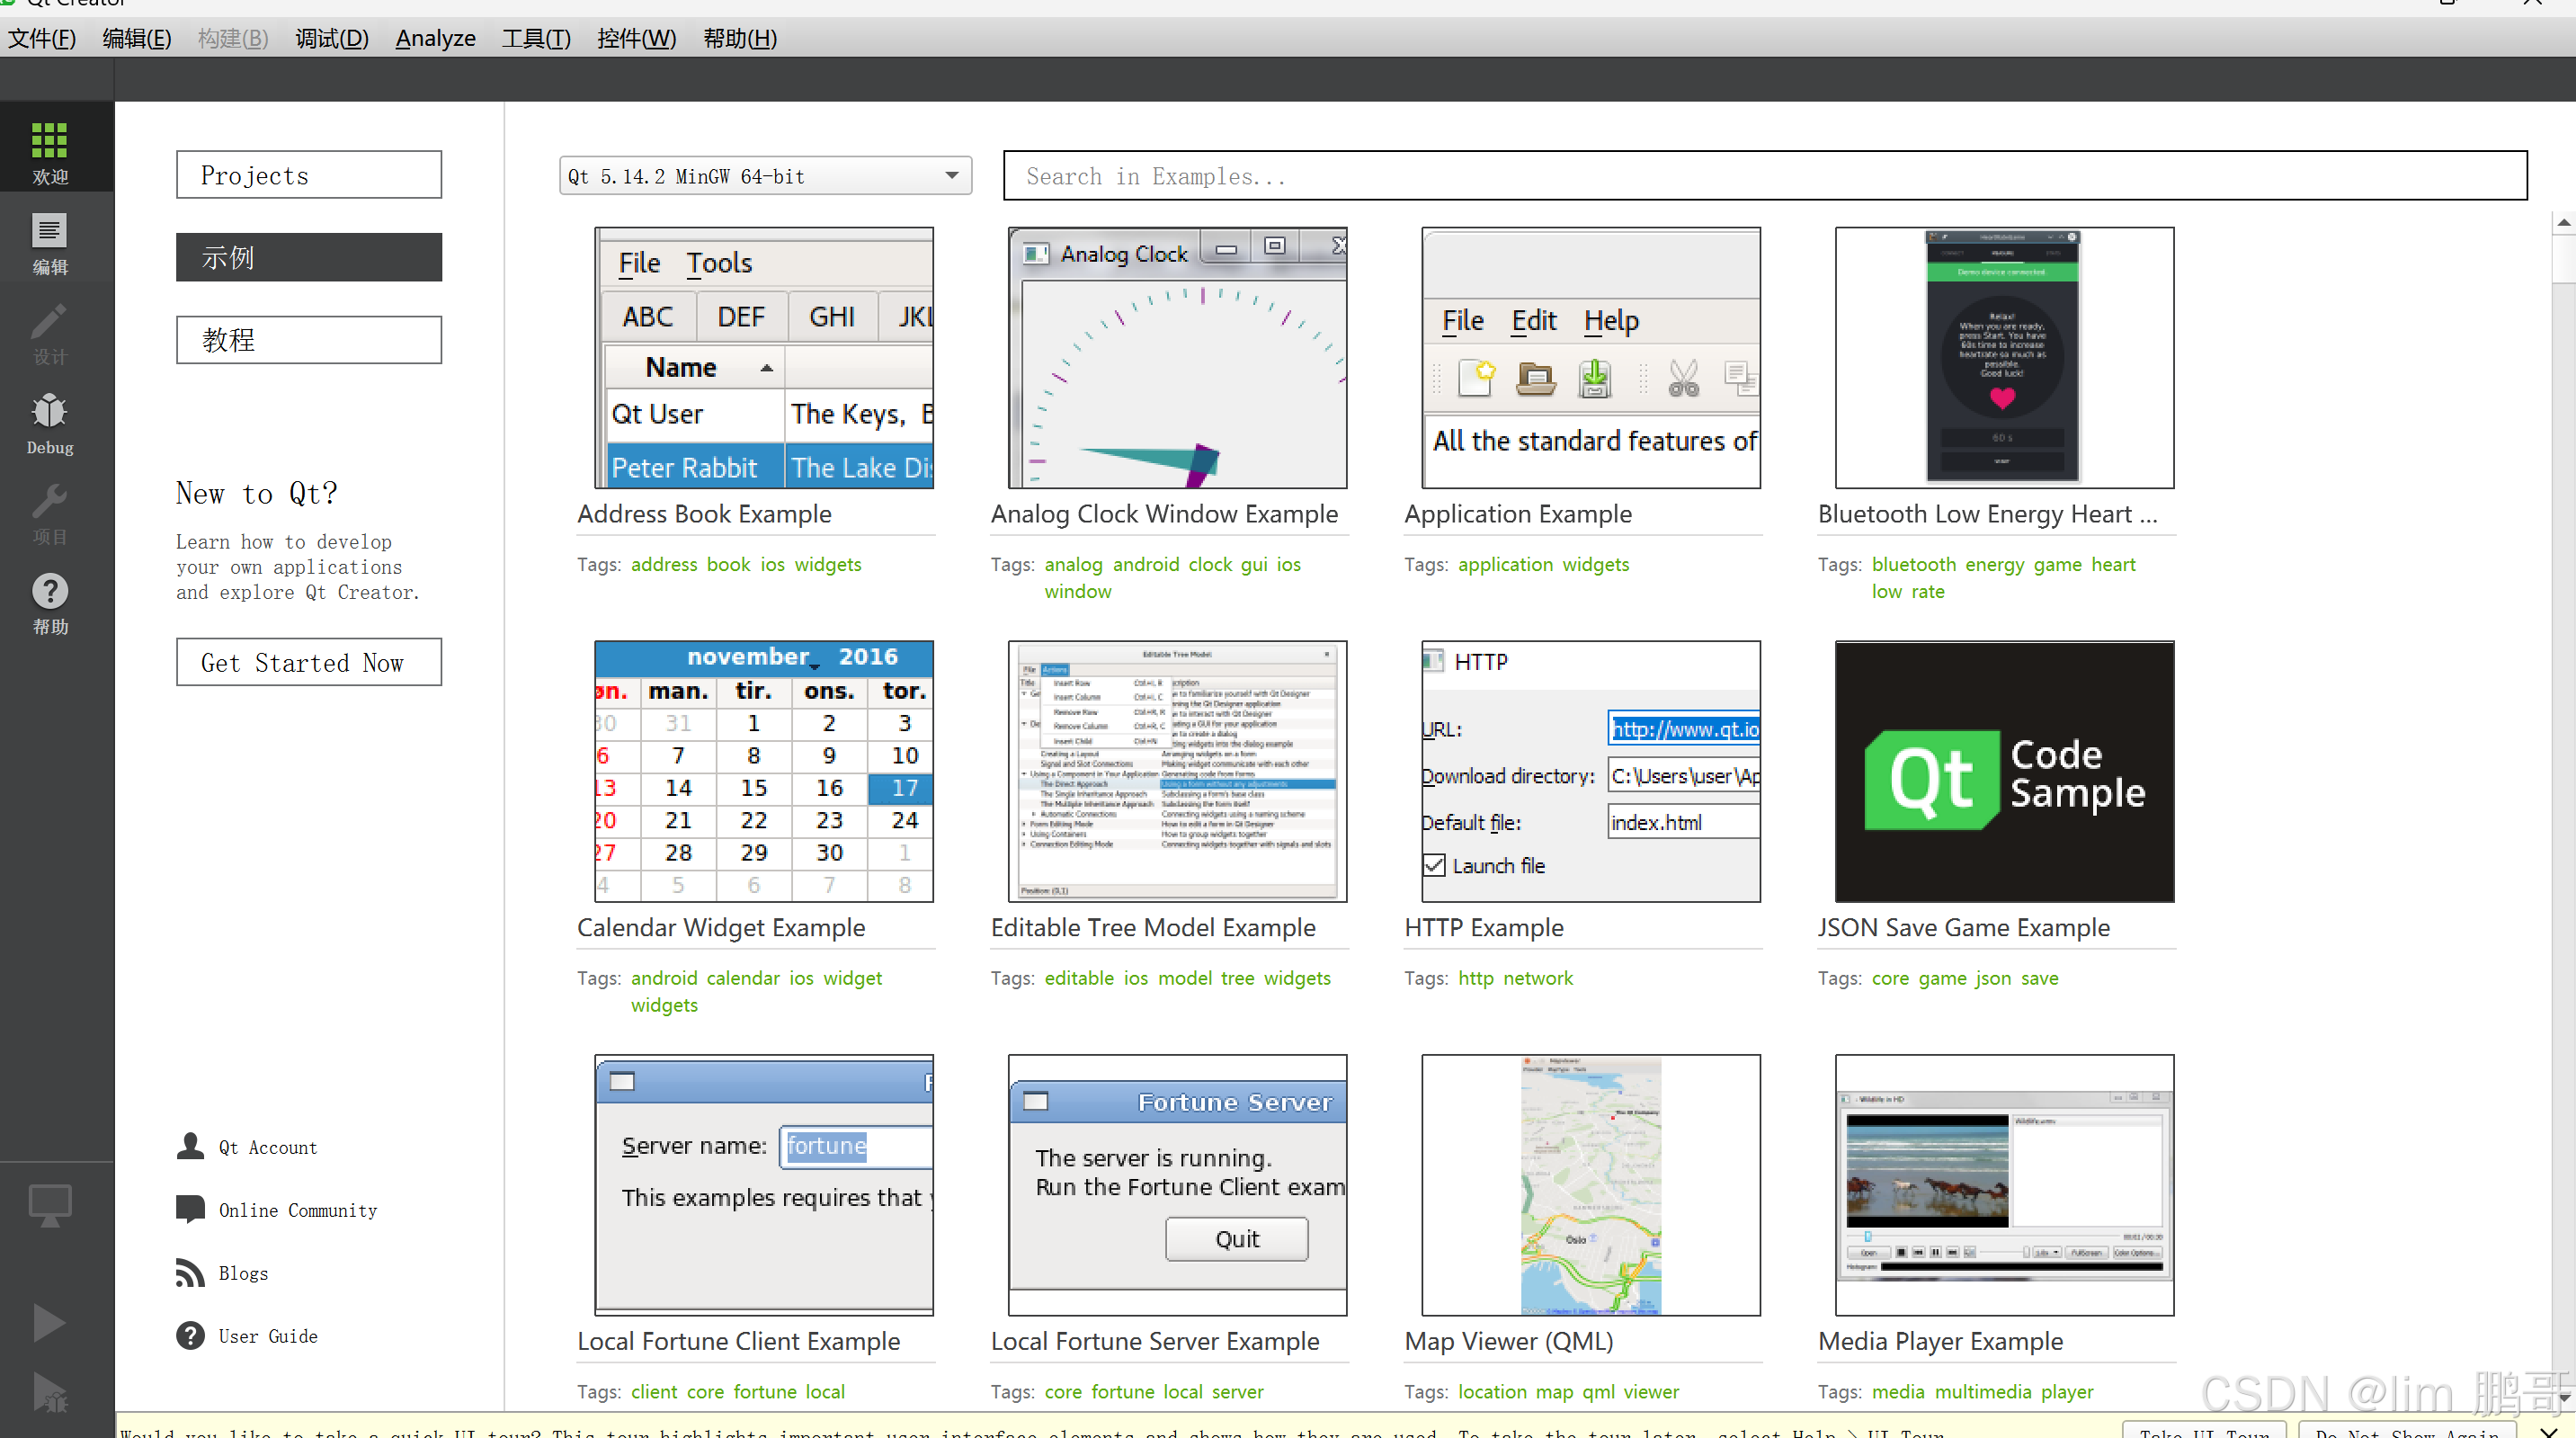Filter by the bluetooth tag
The height and width of the screenshot is (1438, 2576).
[x=1913, y=564]
